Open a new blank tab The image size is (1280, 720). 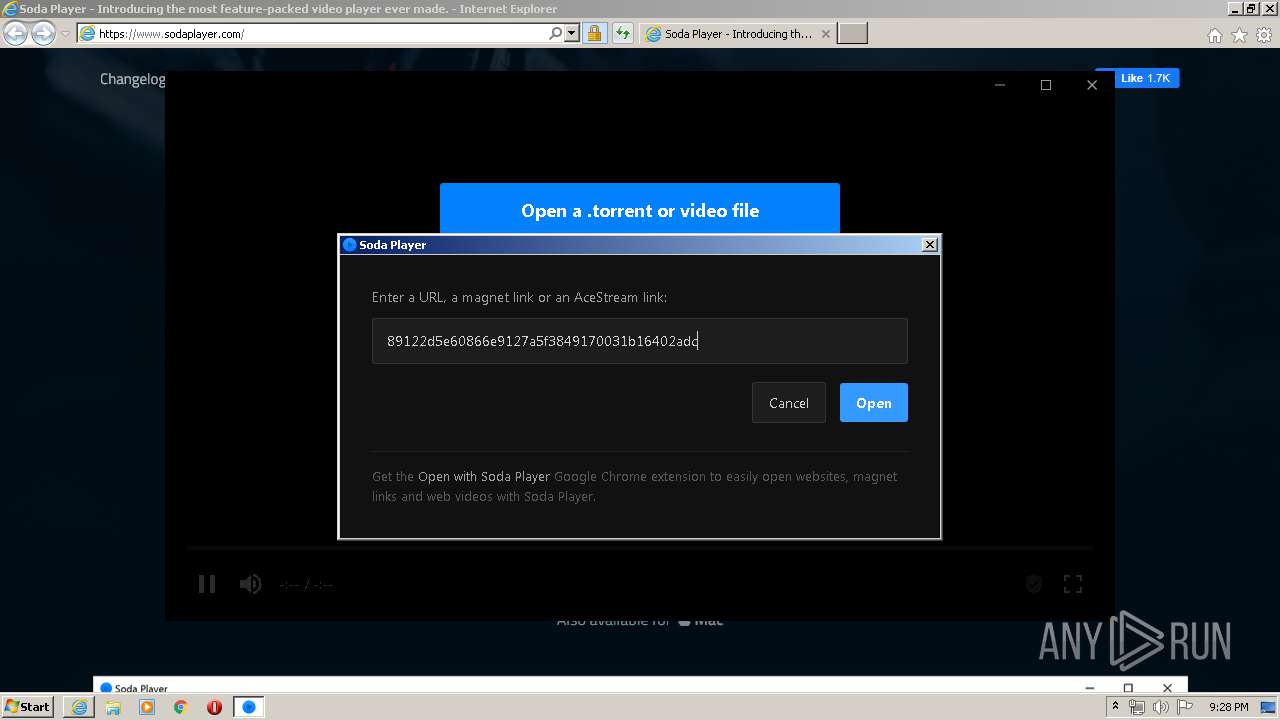coord(852,34)
